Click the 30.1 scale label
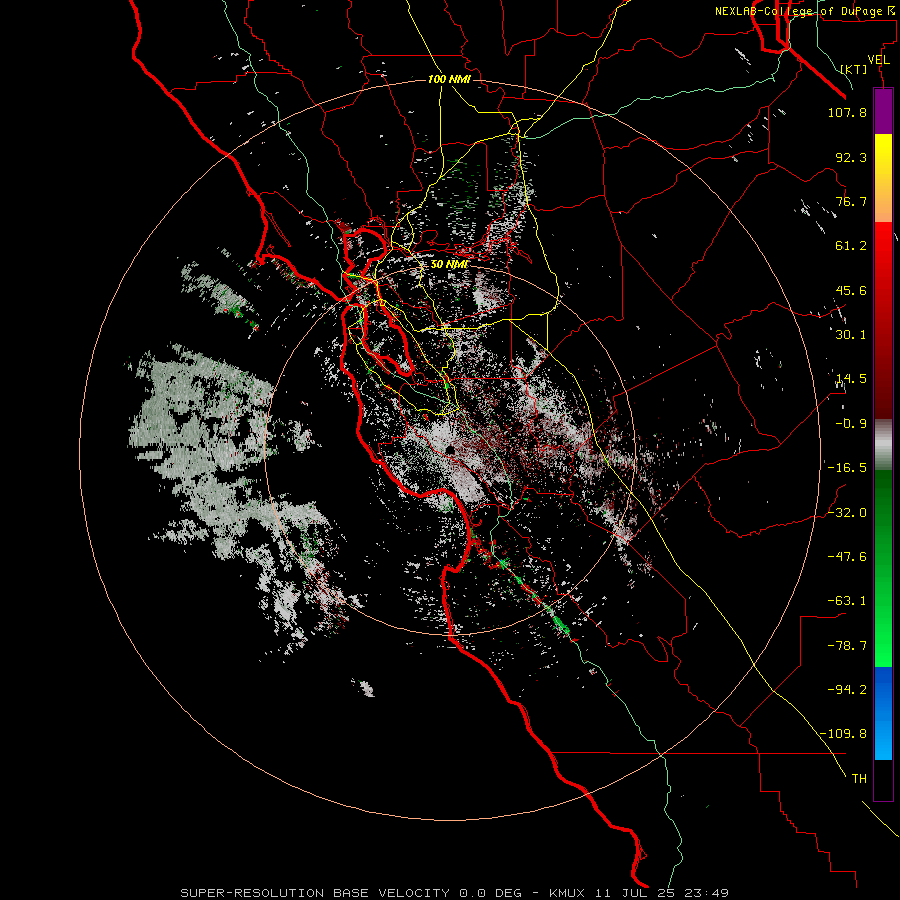This screenshot has width=900, height=900. [851, 335]
